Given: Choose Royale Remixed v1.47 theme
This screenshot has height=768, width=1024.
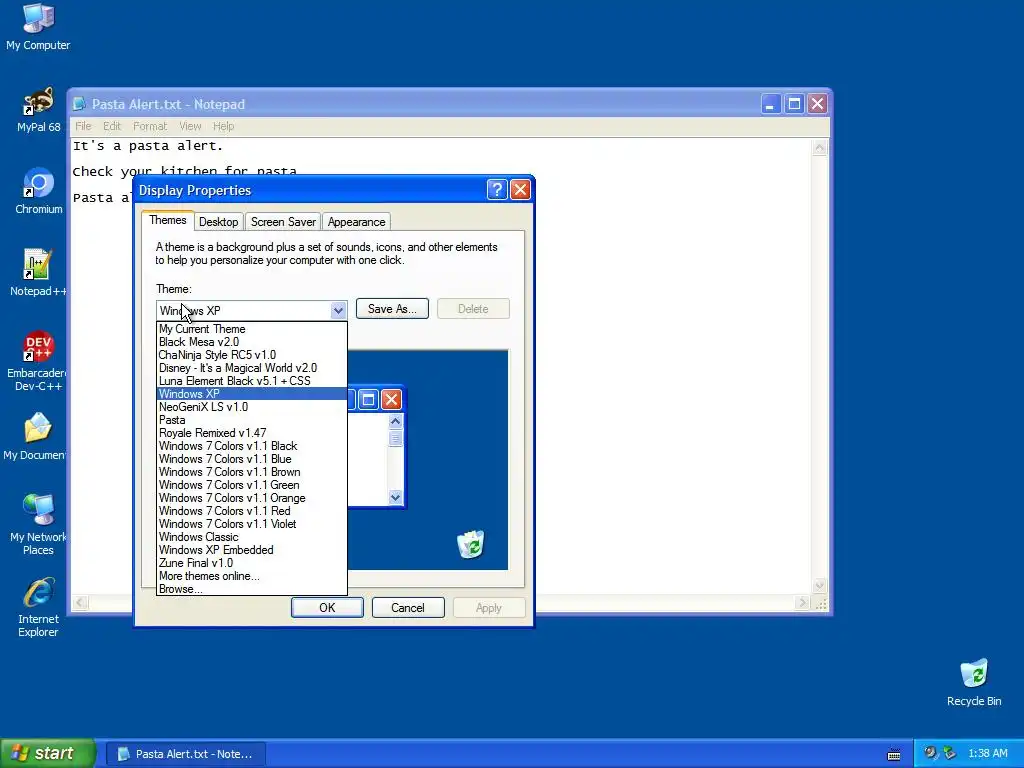Looking at the screenshot, I should click(252, 433).
